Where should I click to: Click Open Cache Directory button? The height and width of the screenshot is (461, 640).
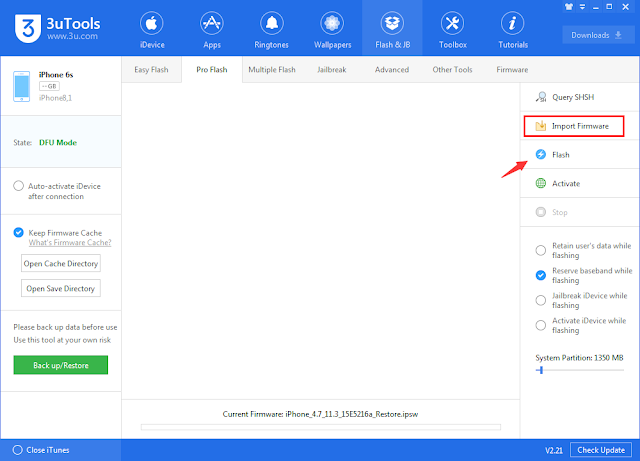coord(61,263)
